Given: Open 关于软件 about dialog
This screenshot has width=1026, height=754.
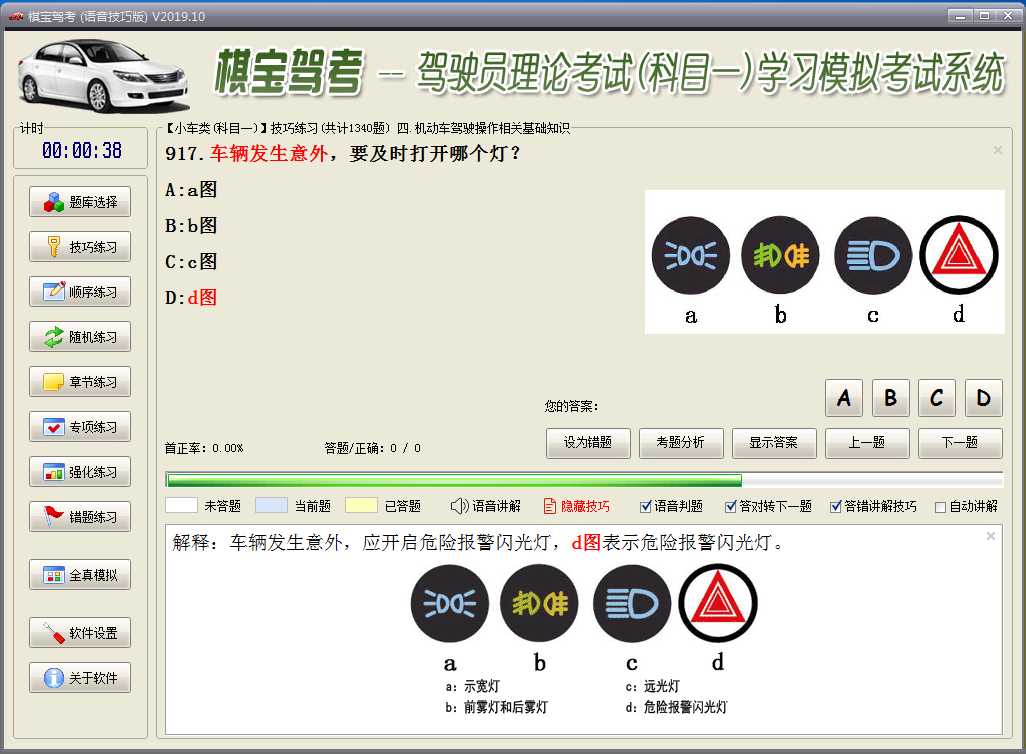Looking at the screenshot, I should click(80, 678).
